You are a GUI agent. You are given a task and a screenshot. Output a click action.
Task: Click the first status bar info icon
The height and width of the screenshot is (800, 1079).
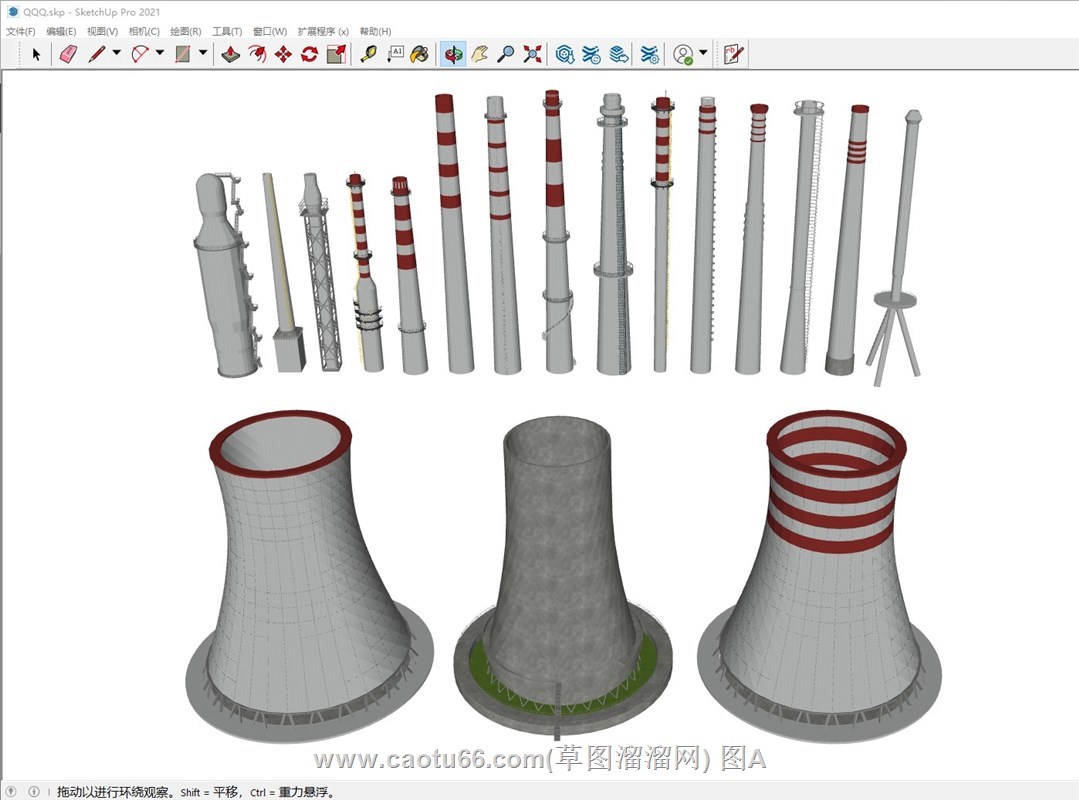tap(12, 791)
